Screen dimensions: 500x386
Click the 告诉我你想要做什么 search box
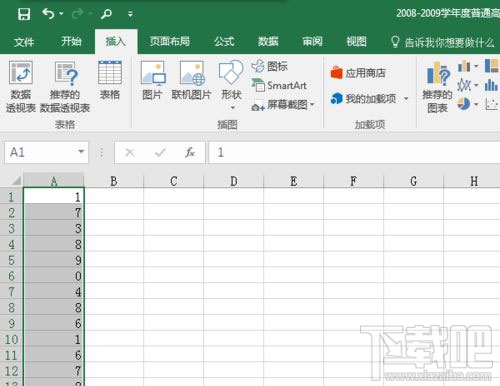443,42
